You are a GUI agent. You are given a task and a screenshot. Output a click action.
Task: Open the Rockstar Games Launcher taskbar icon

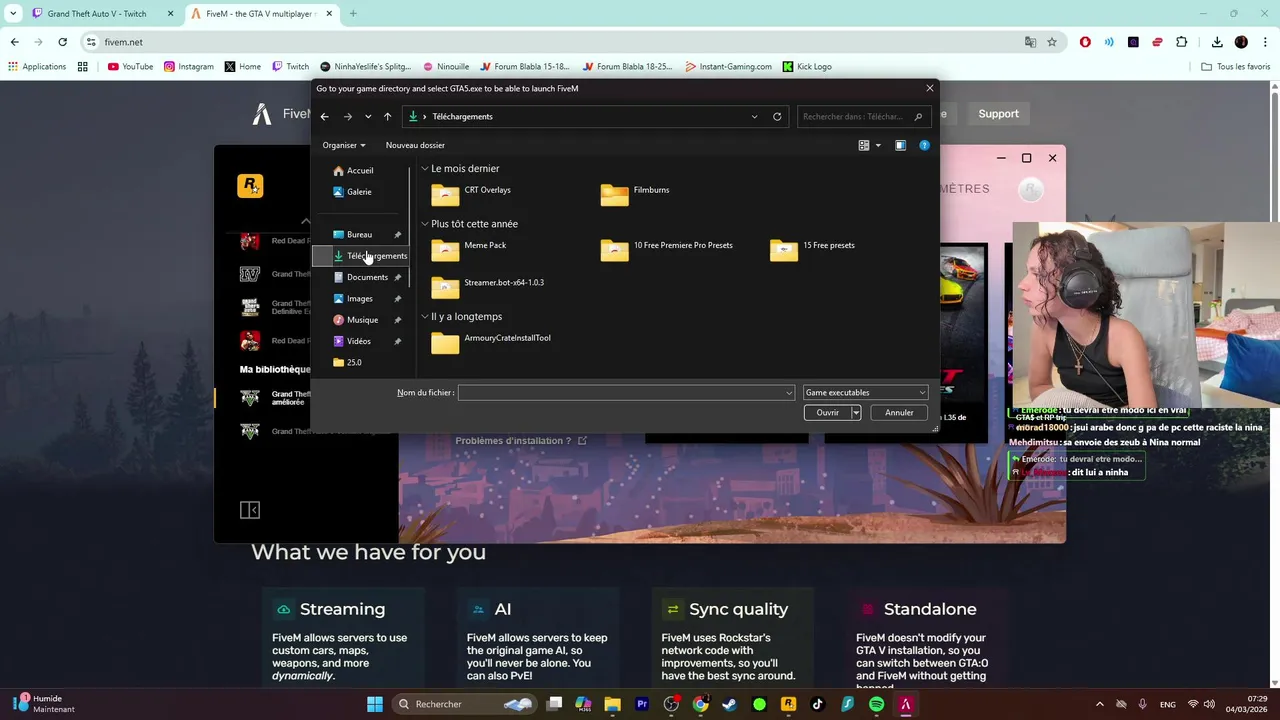click(x=788, y=704)
